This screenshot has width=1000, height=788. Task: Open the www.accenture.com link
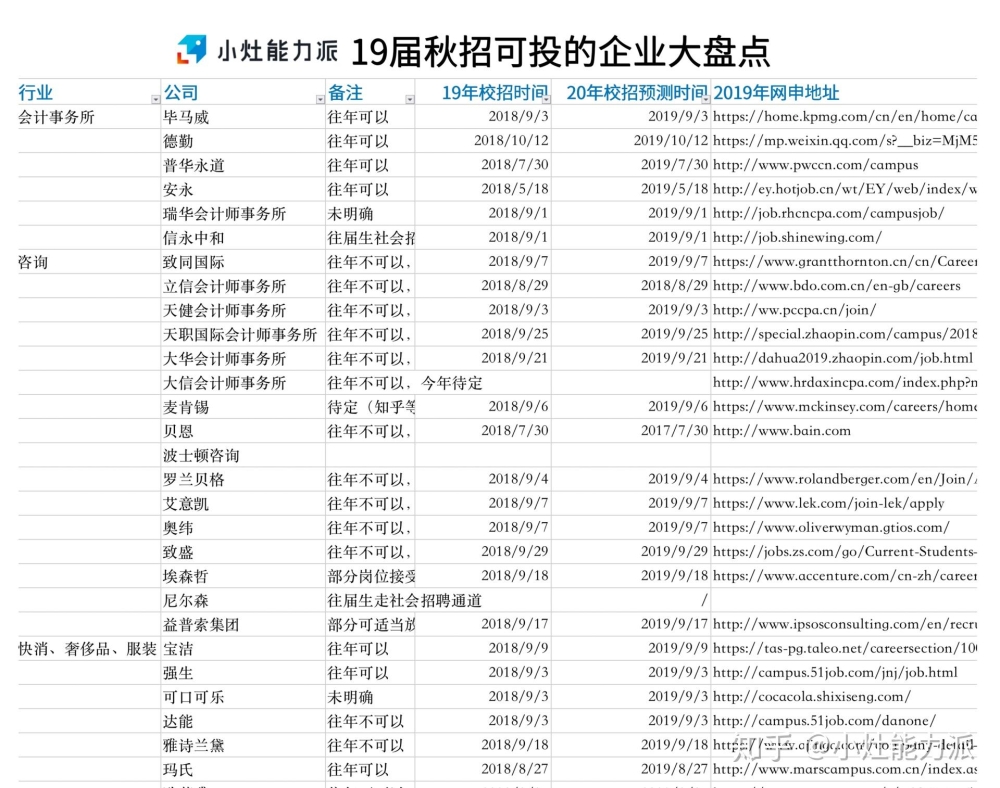844,577
